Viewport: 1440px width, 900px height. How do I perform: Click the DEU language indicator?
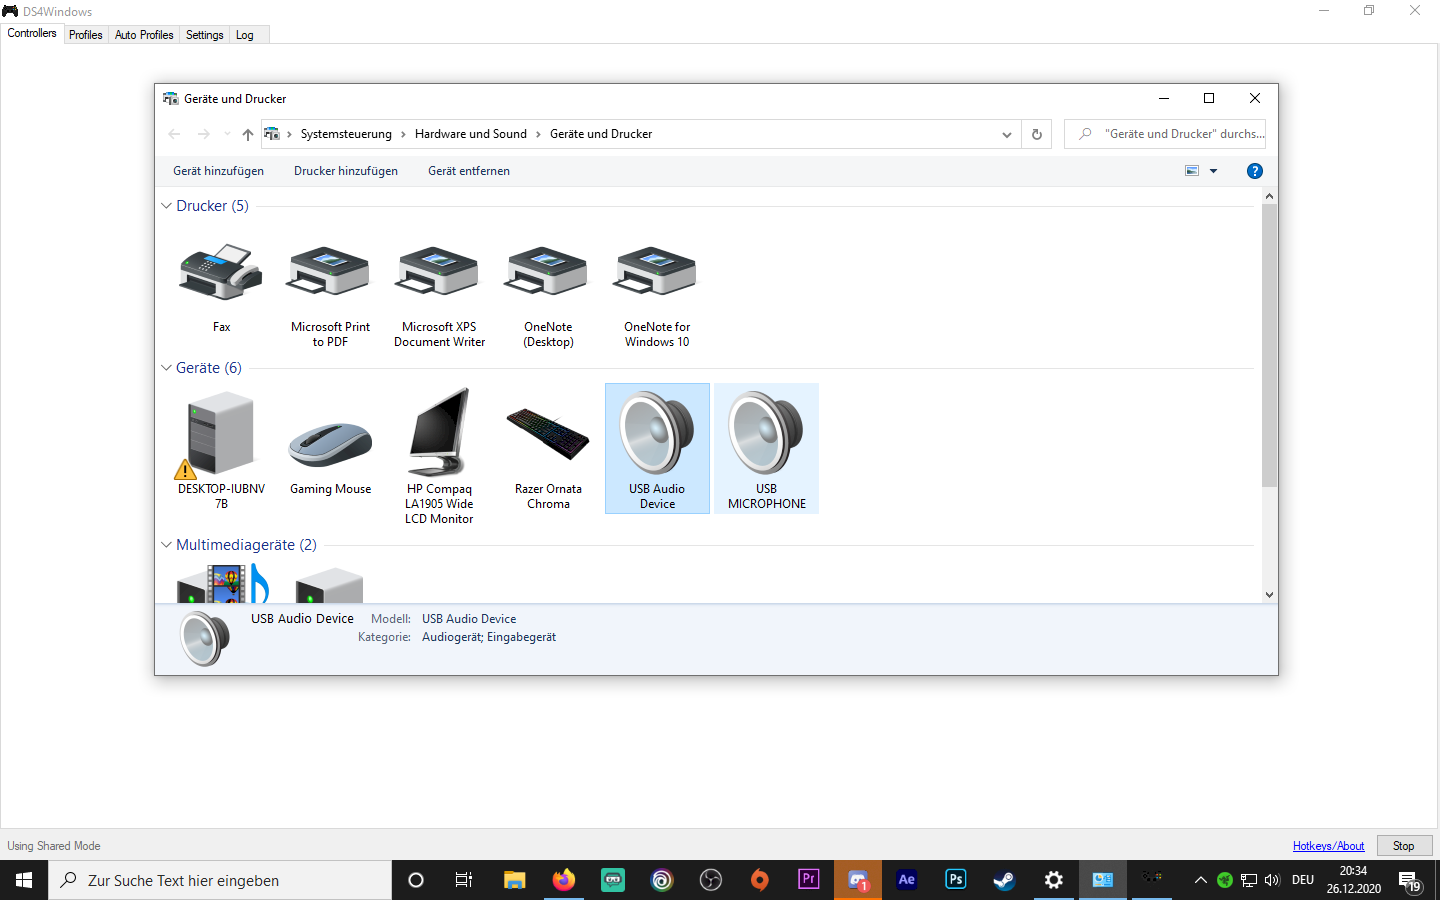tap(1303, 880)
